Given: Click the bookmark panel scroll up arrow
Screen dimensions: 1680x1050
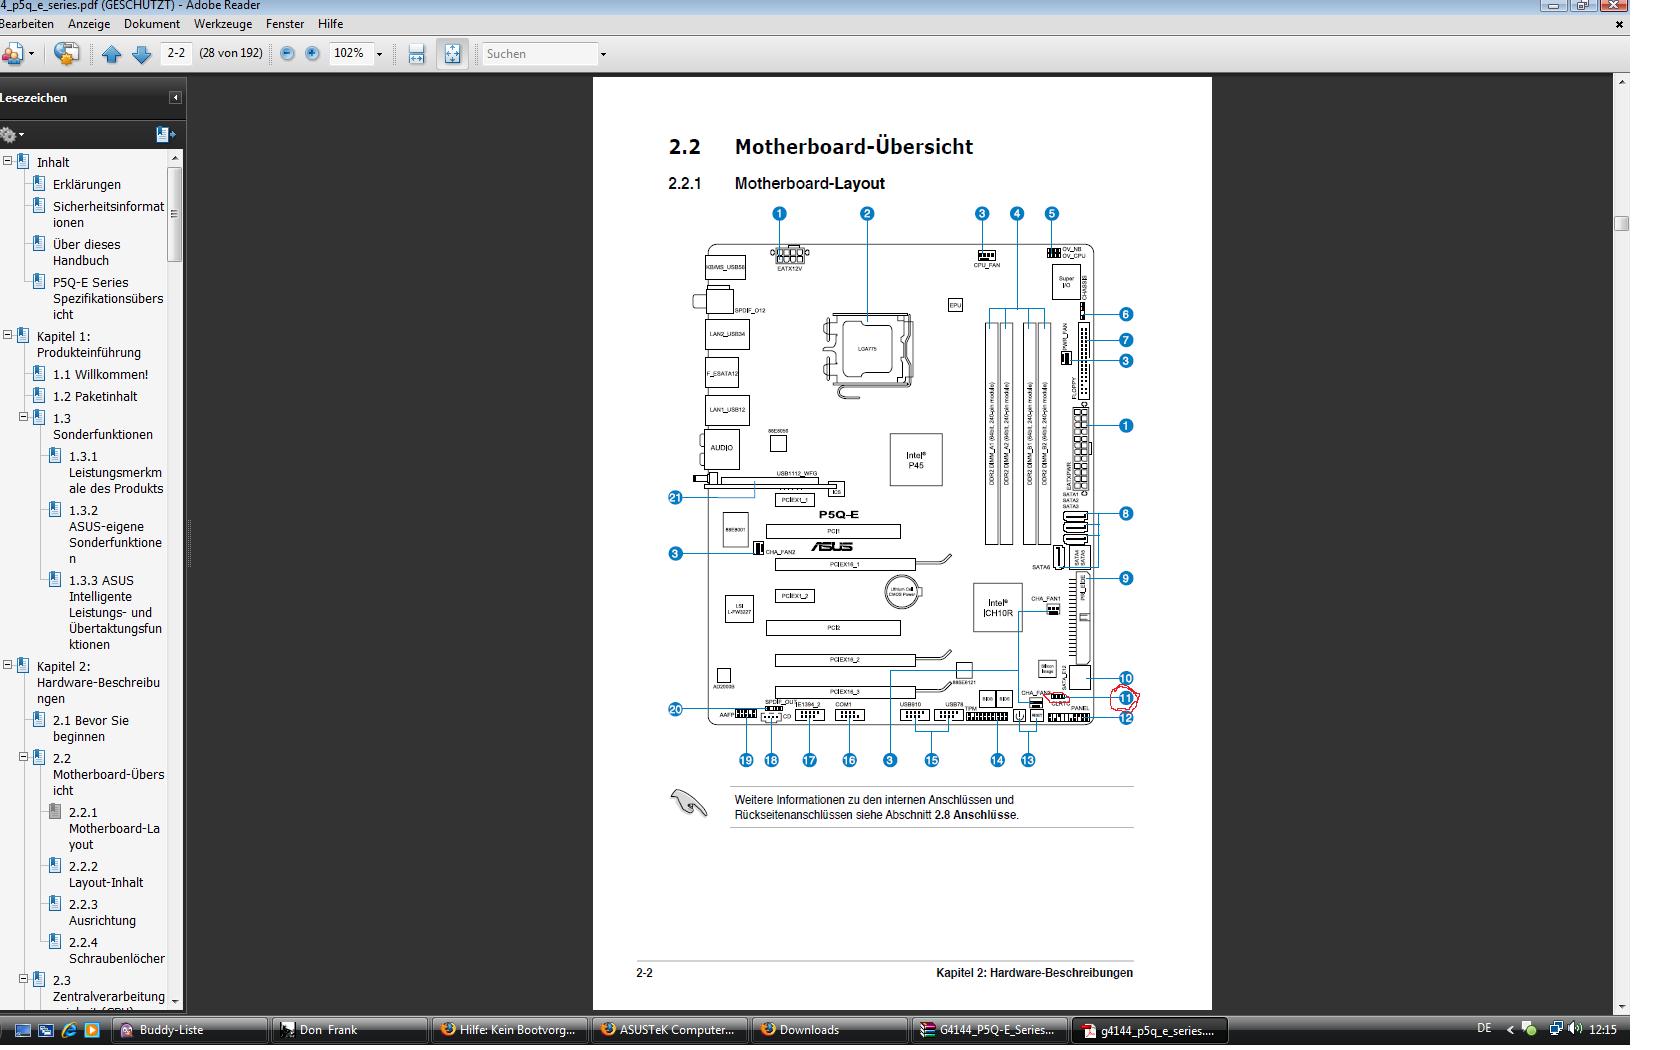Looking at the screenshot, I should tap(175, 158).
